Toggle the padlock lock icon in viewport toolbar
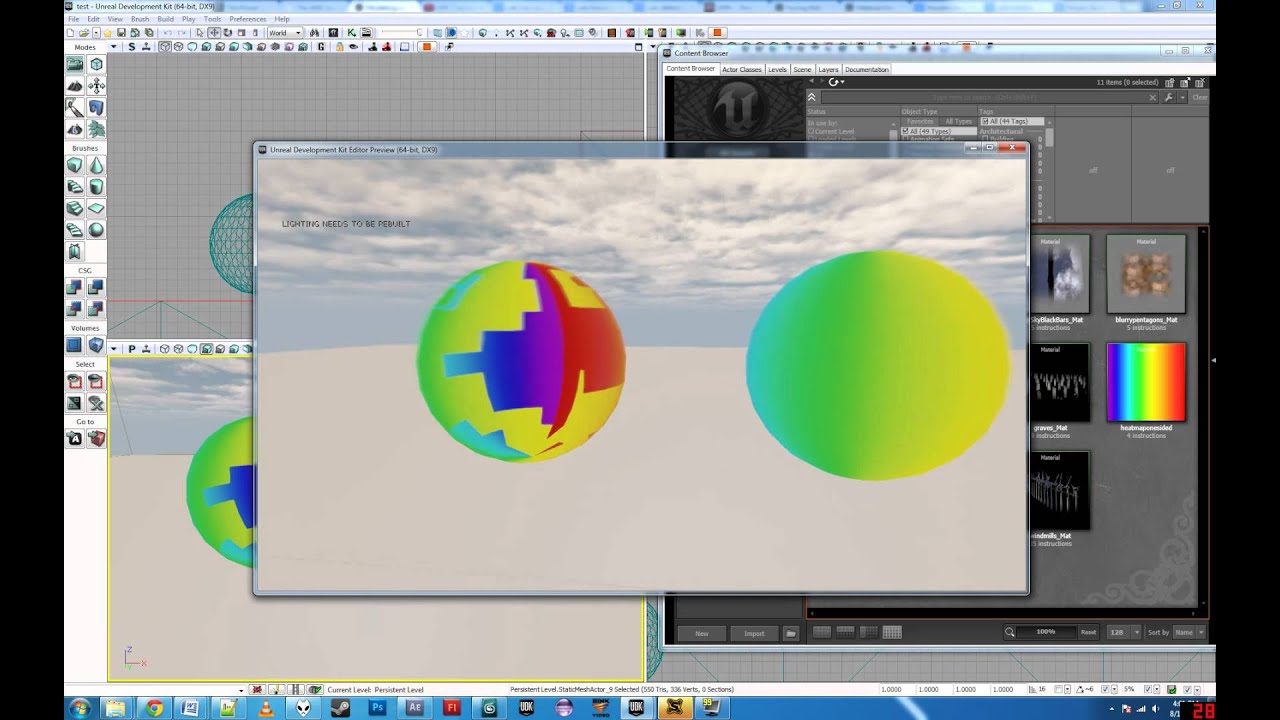1280x720 pixels. [x=340, y=47]
